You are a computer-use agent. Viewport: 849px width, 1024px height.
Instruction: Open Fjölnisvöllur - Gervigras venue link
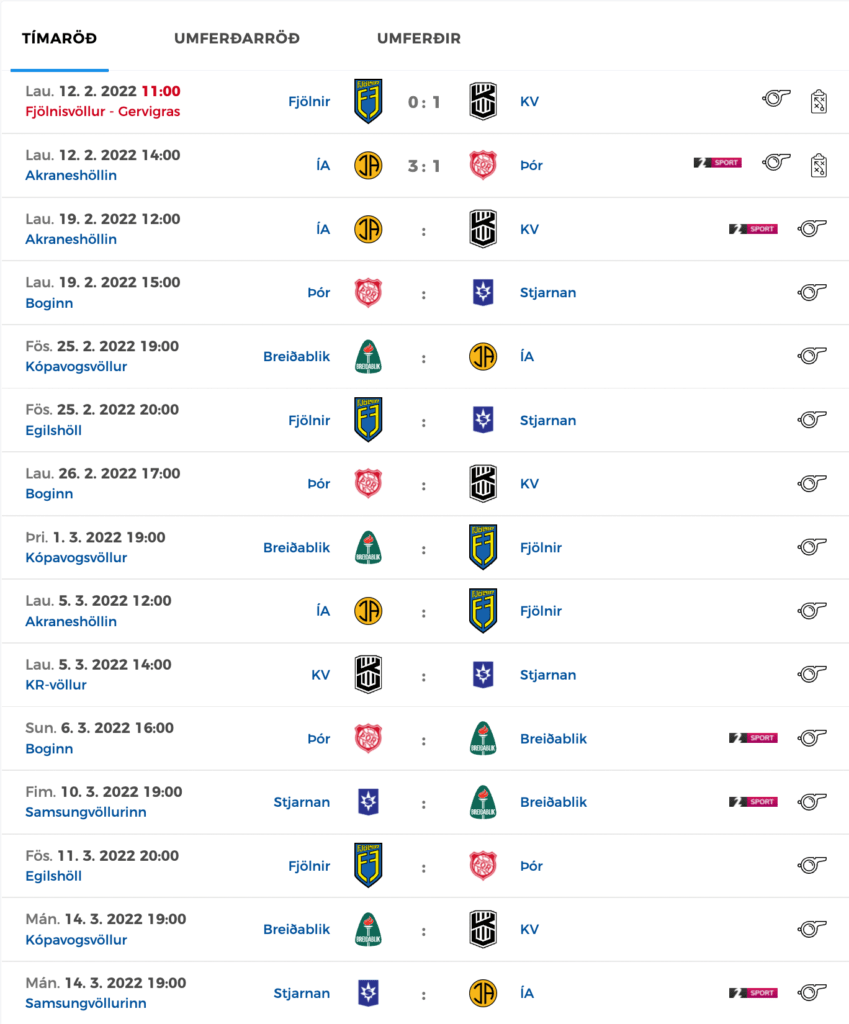tap(103, 112)
